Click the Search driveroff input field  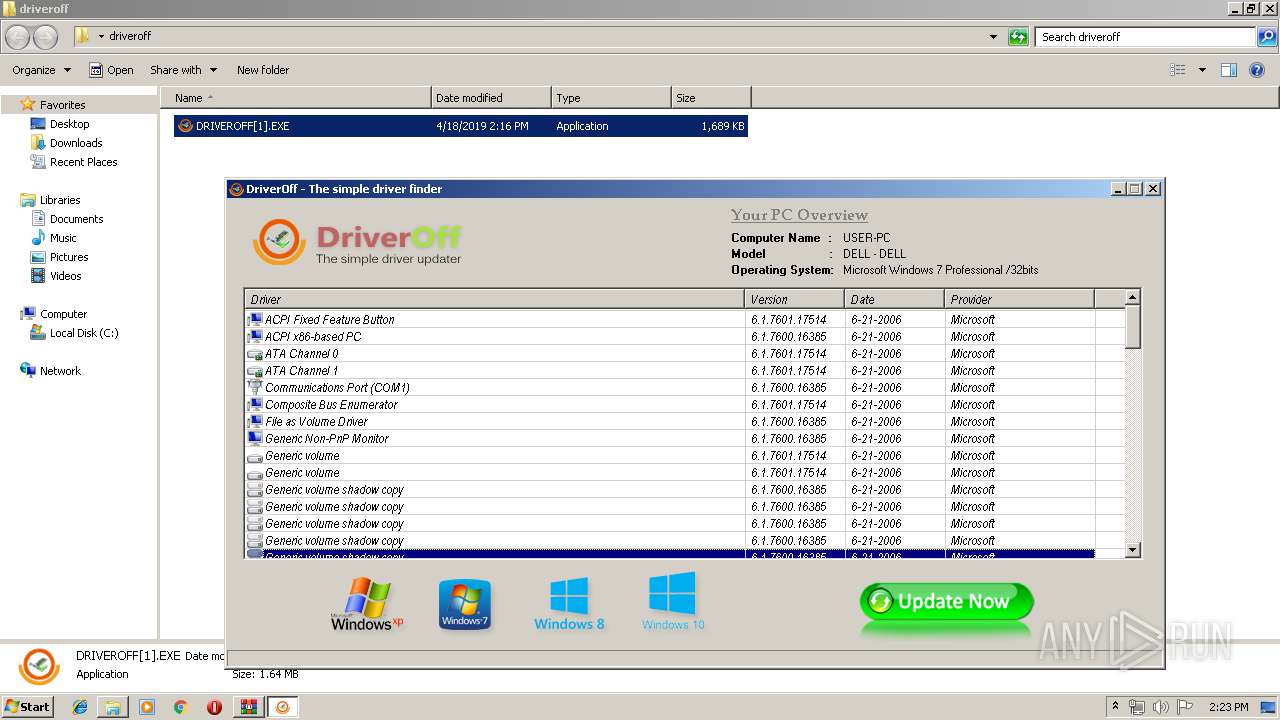tap(1146, 37)
